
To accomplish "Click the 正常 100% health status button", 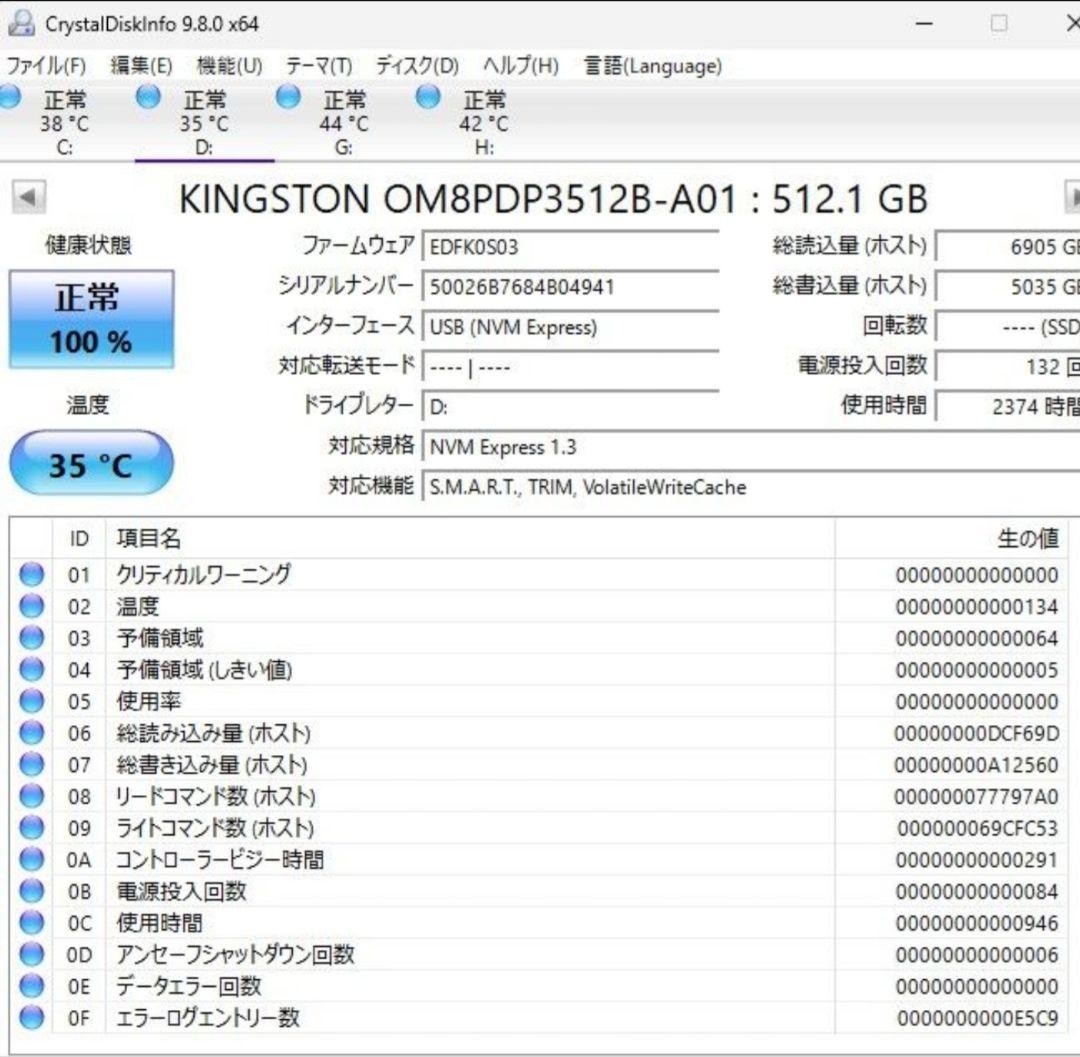I will tap(92, 319).
